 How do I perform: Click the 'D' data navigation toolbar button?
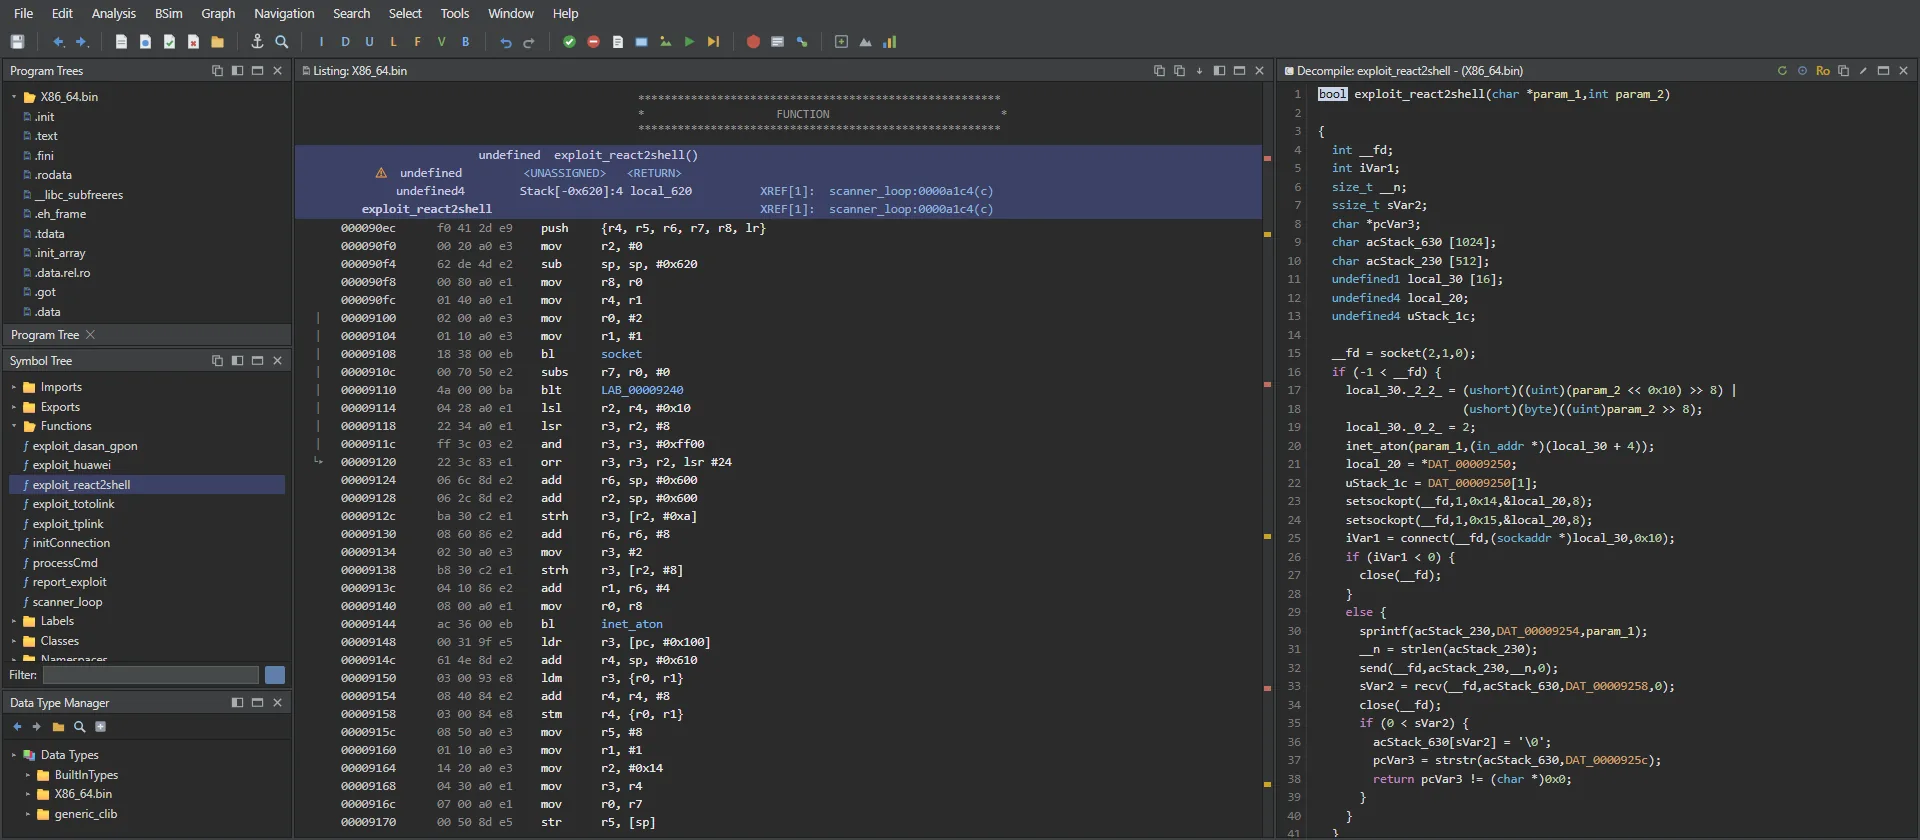point(345,42)
